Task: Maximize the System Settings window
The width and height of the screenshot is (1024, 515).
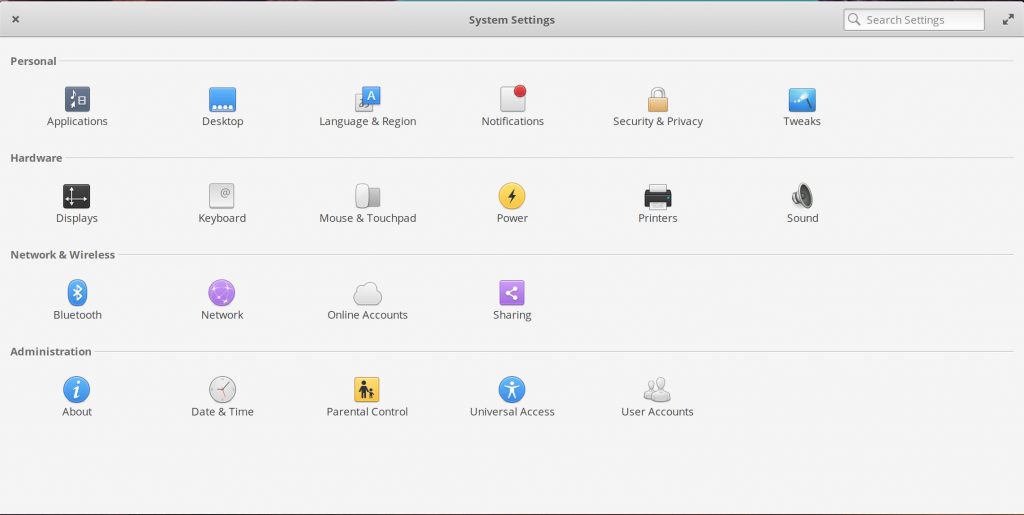Action: pos(1008,20)
